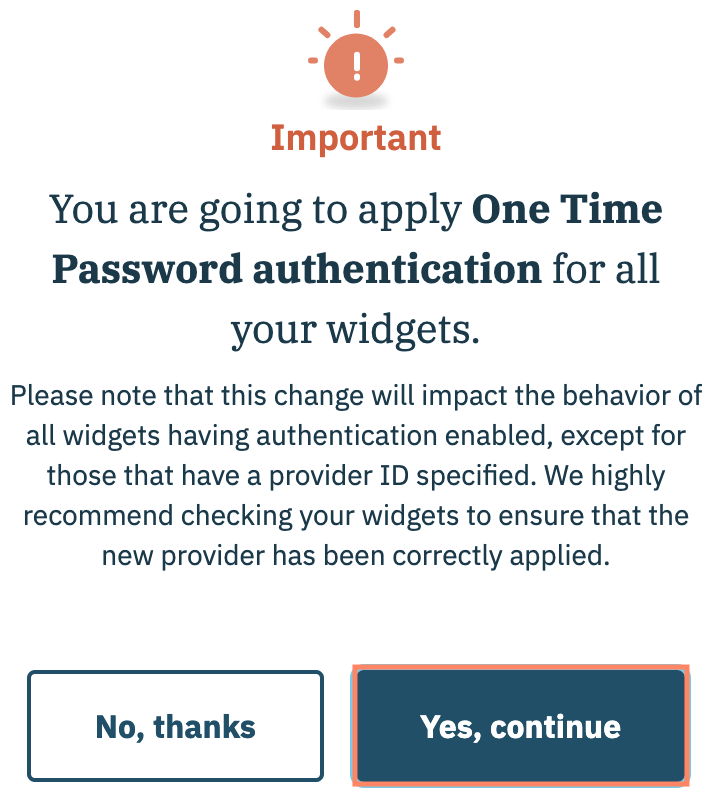The width and height of the screenshot is (722, 794).
Task: Click the shadow beneath the alert icon
Action: click(x=356, y=102)
